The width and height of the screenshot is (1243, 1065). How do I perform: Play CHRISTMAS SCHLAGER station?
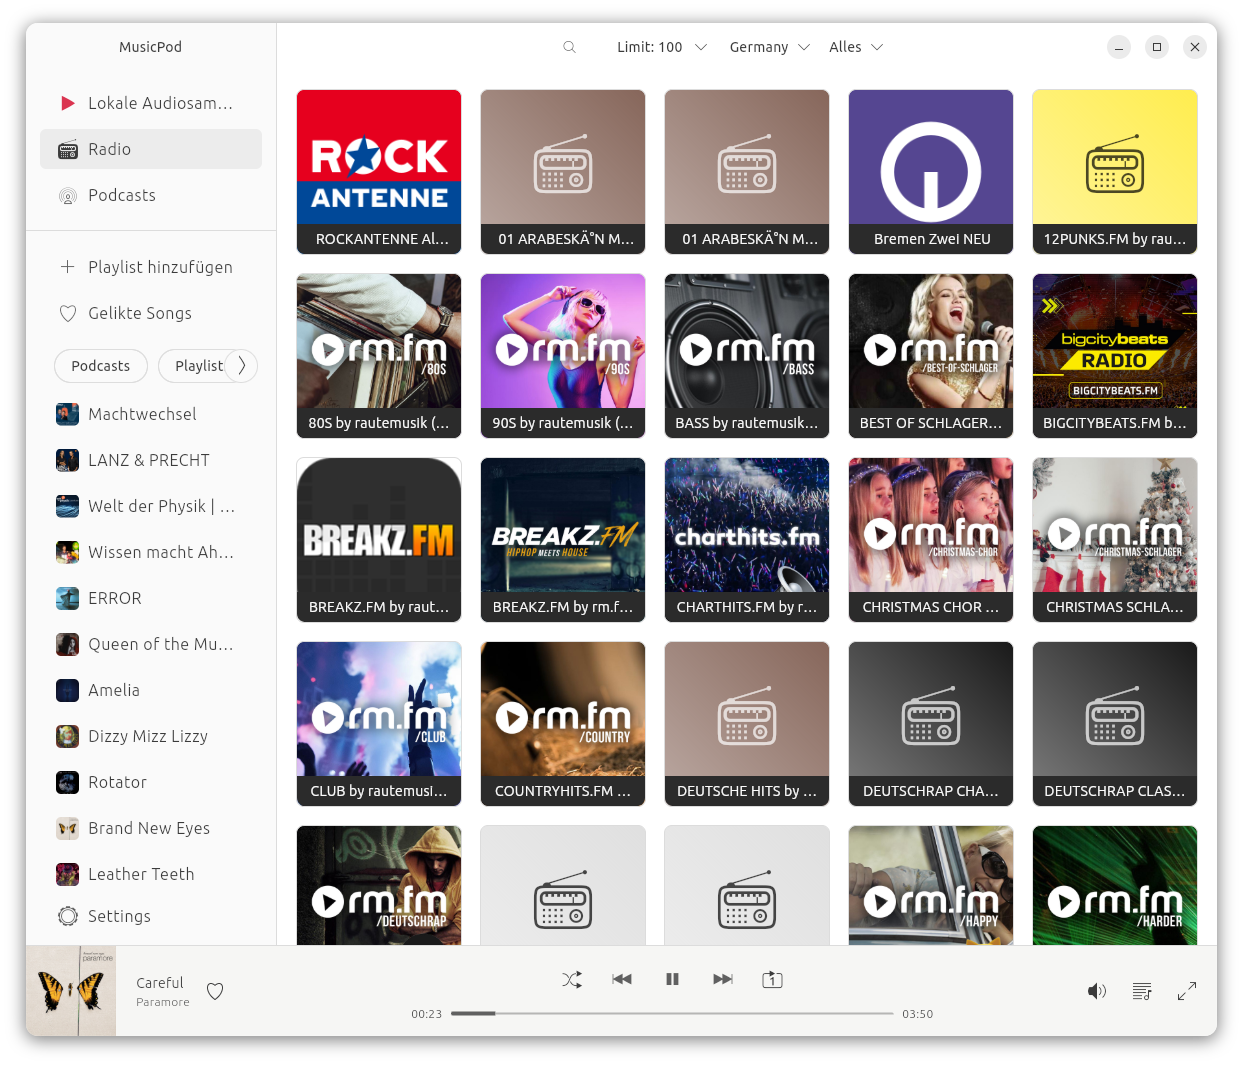point(1115,540)
